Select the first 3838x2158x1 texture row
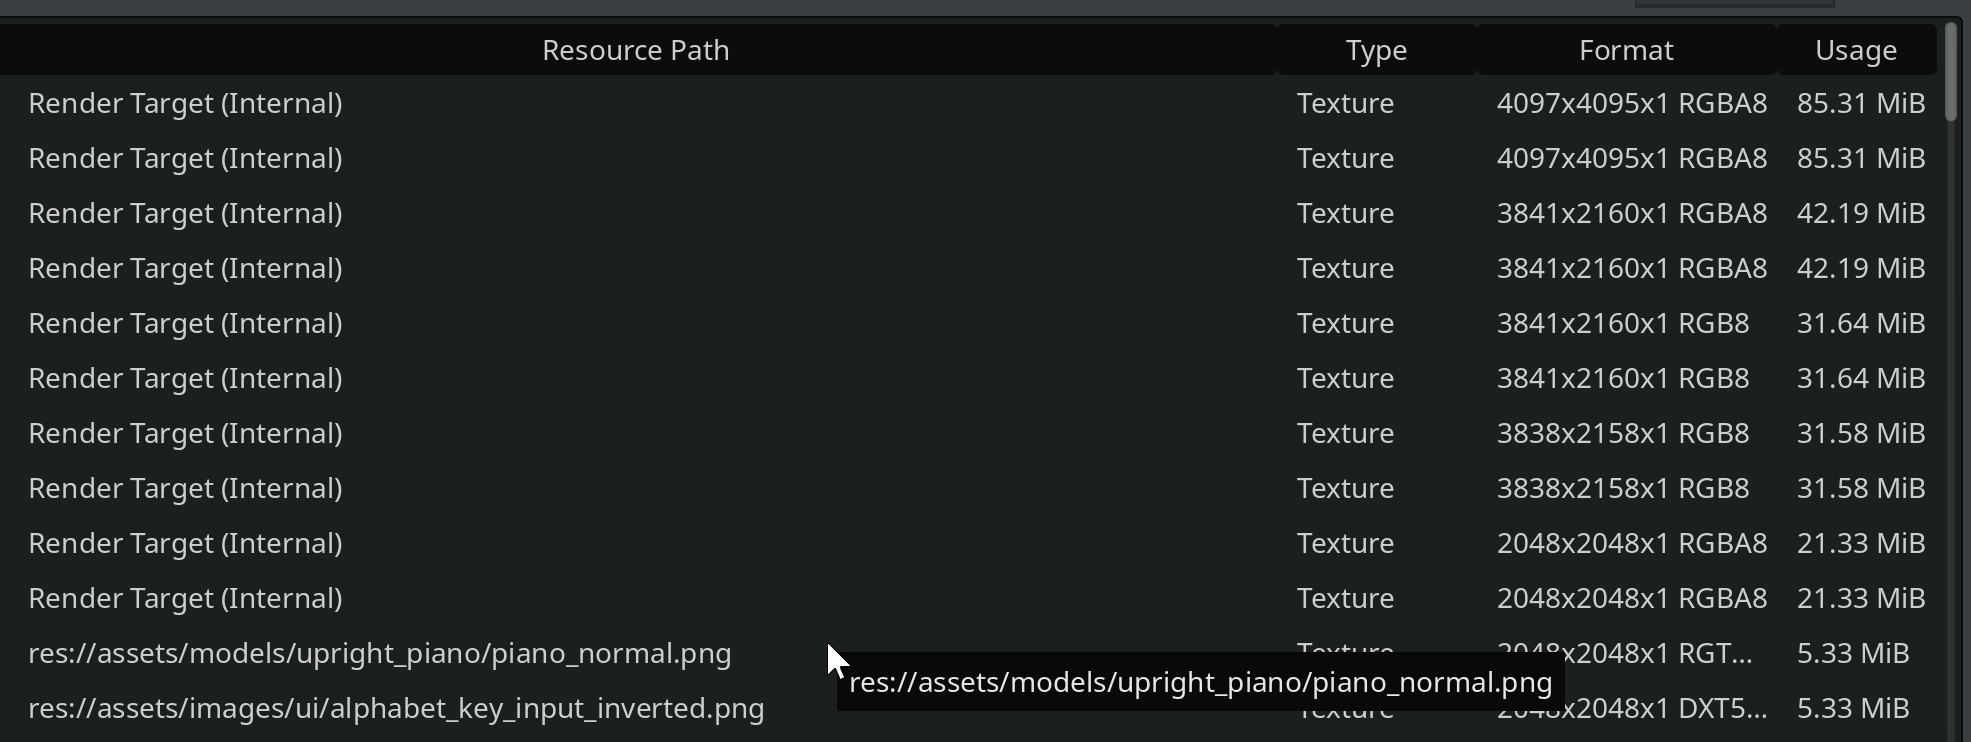This screenshot has width=1971, height=742. click(400, 433)
